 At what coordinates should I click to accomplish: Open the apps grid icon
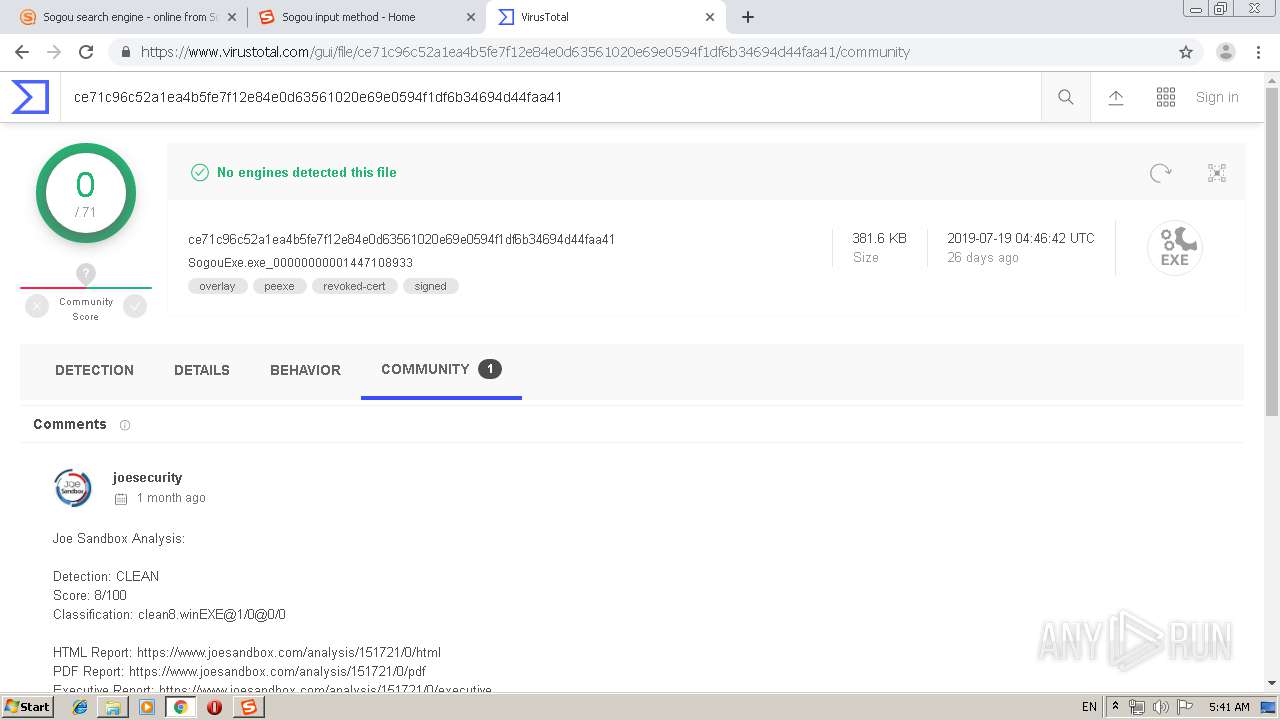click(x=1166, y=97)
